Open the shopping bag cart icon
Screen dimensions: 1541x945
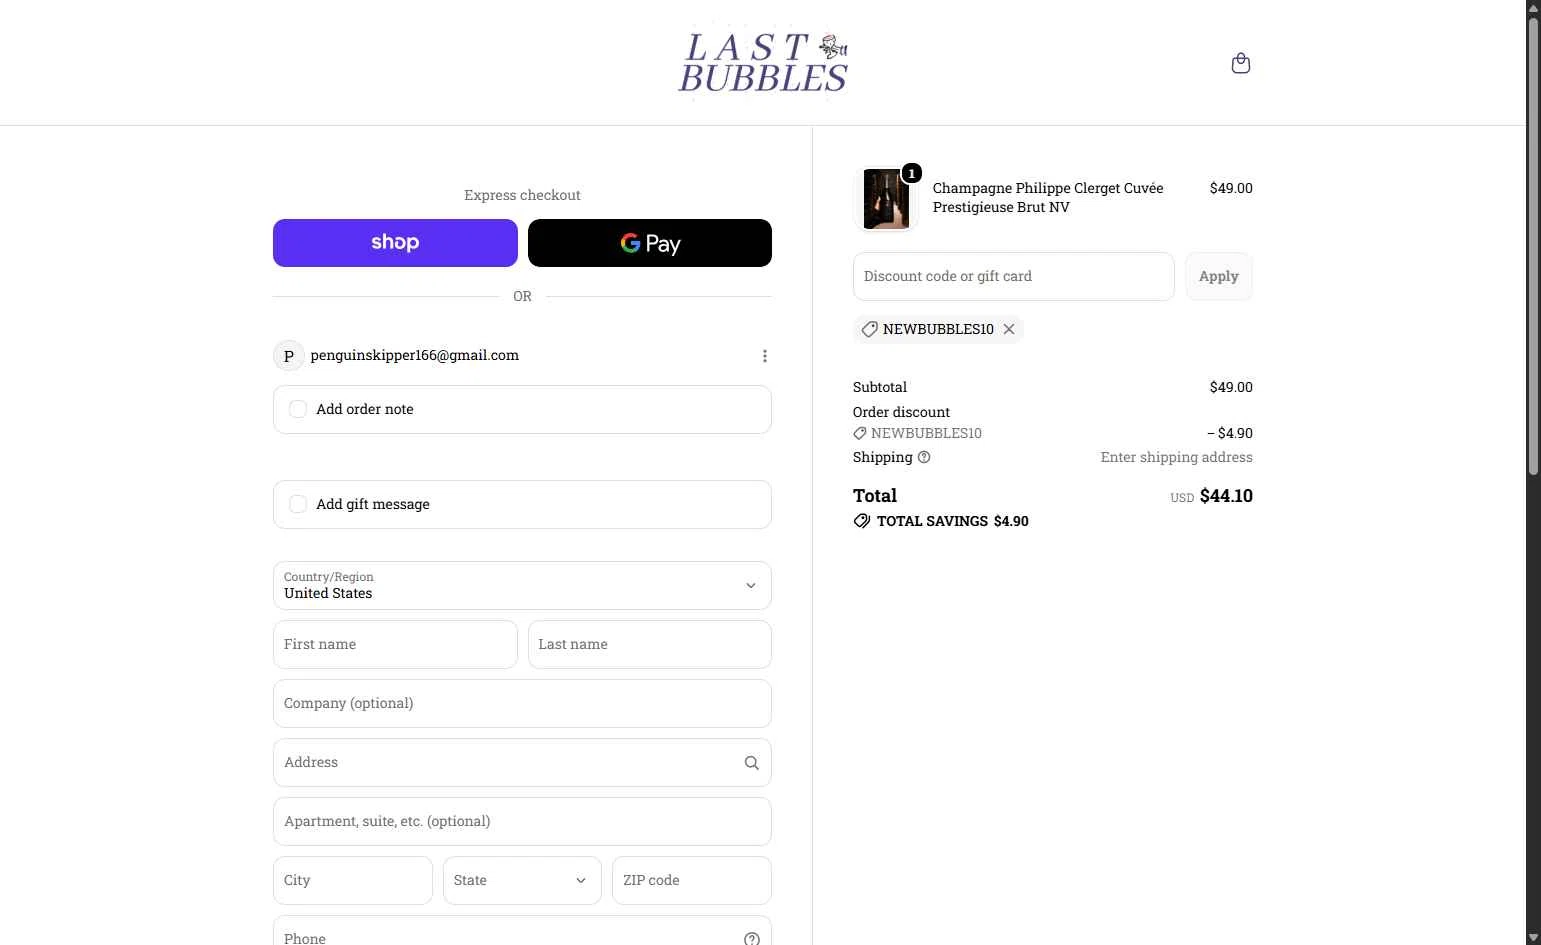pos(1240,63)
